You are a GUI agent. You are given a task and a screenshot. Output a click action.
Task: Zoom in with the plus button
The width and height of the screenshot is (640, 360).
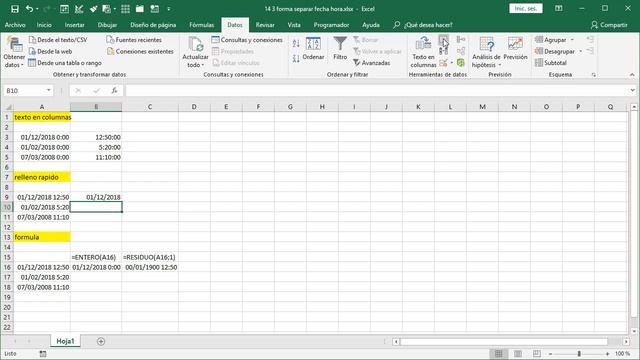pyautogui.click(x=607, y=353)
